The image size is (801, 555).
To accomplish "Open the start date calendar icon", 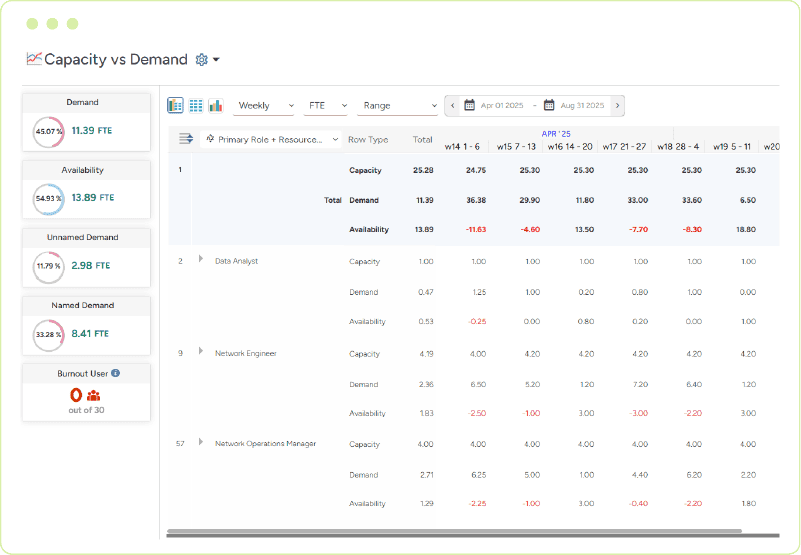I will (x=469, y=105).
